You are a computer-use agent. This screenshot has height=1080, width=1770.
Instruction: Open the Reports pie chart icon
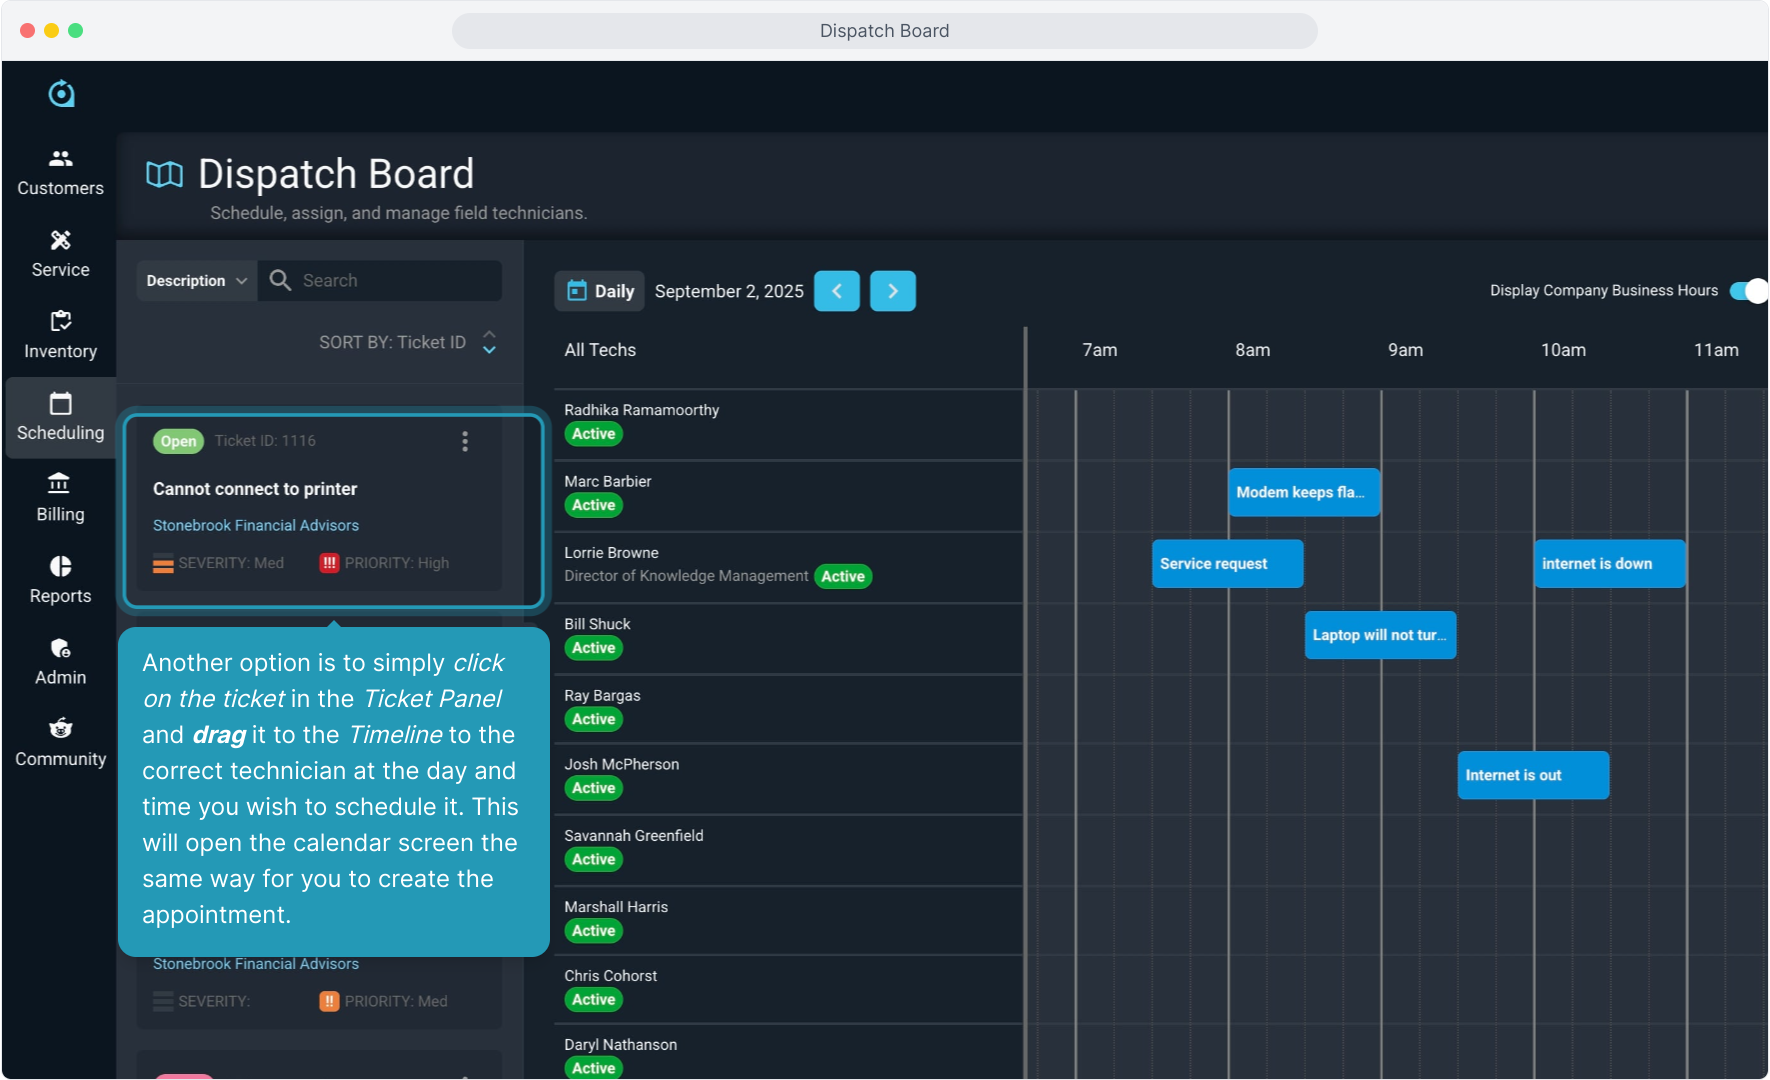coord(60,567)
